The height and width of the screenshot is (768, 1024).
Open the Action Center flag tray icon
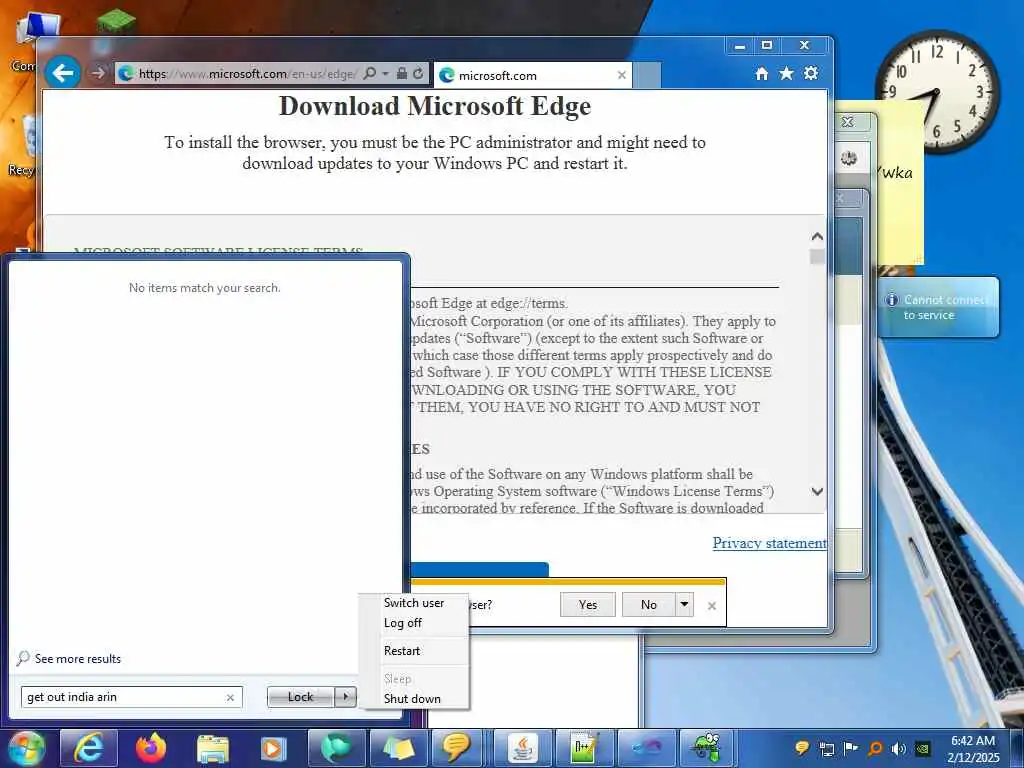pos(851,749)
